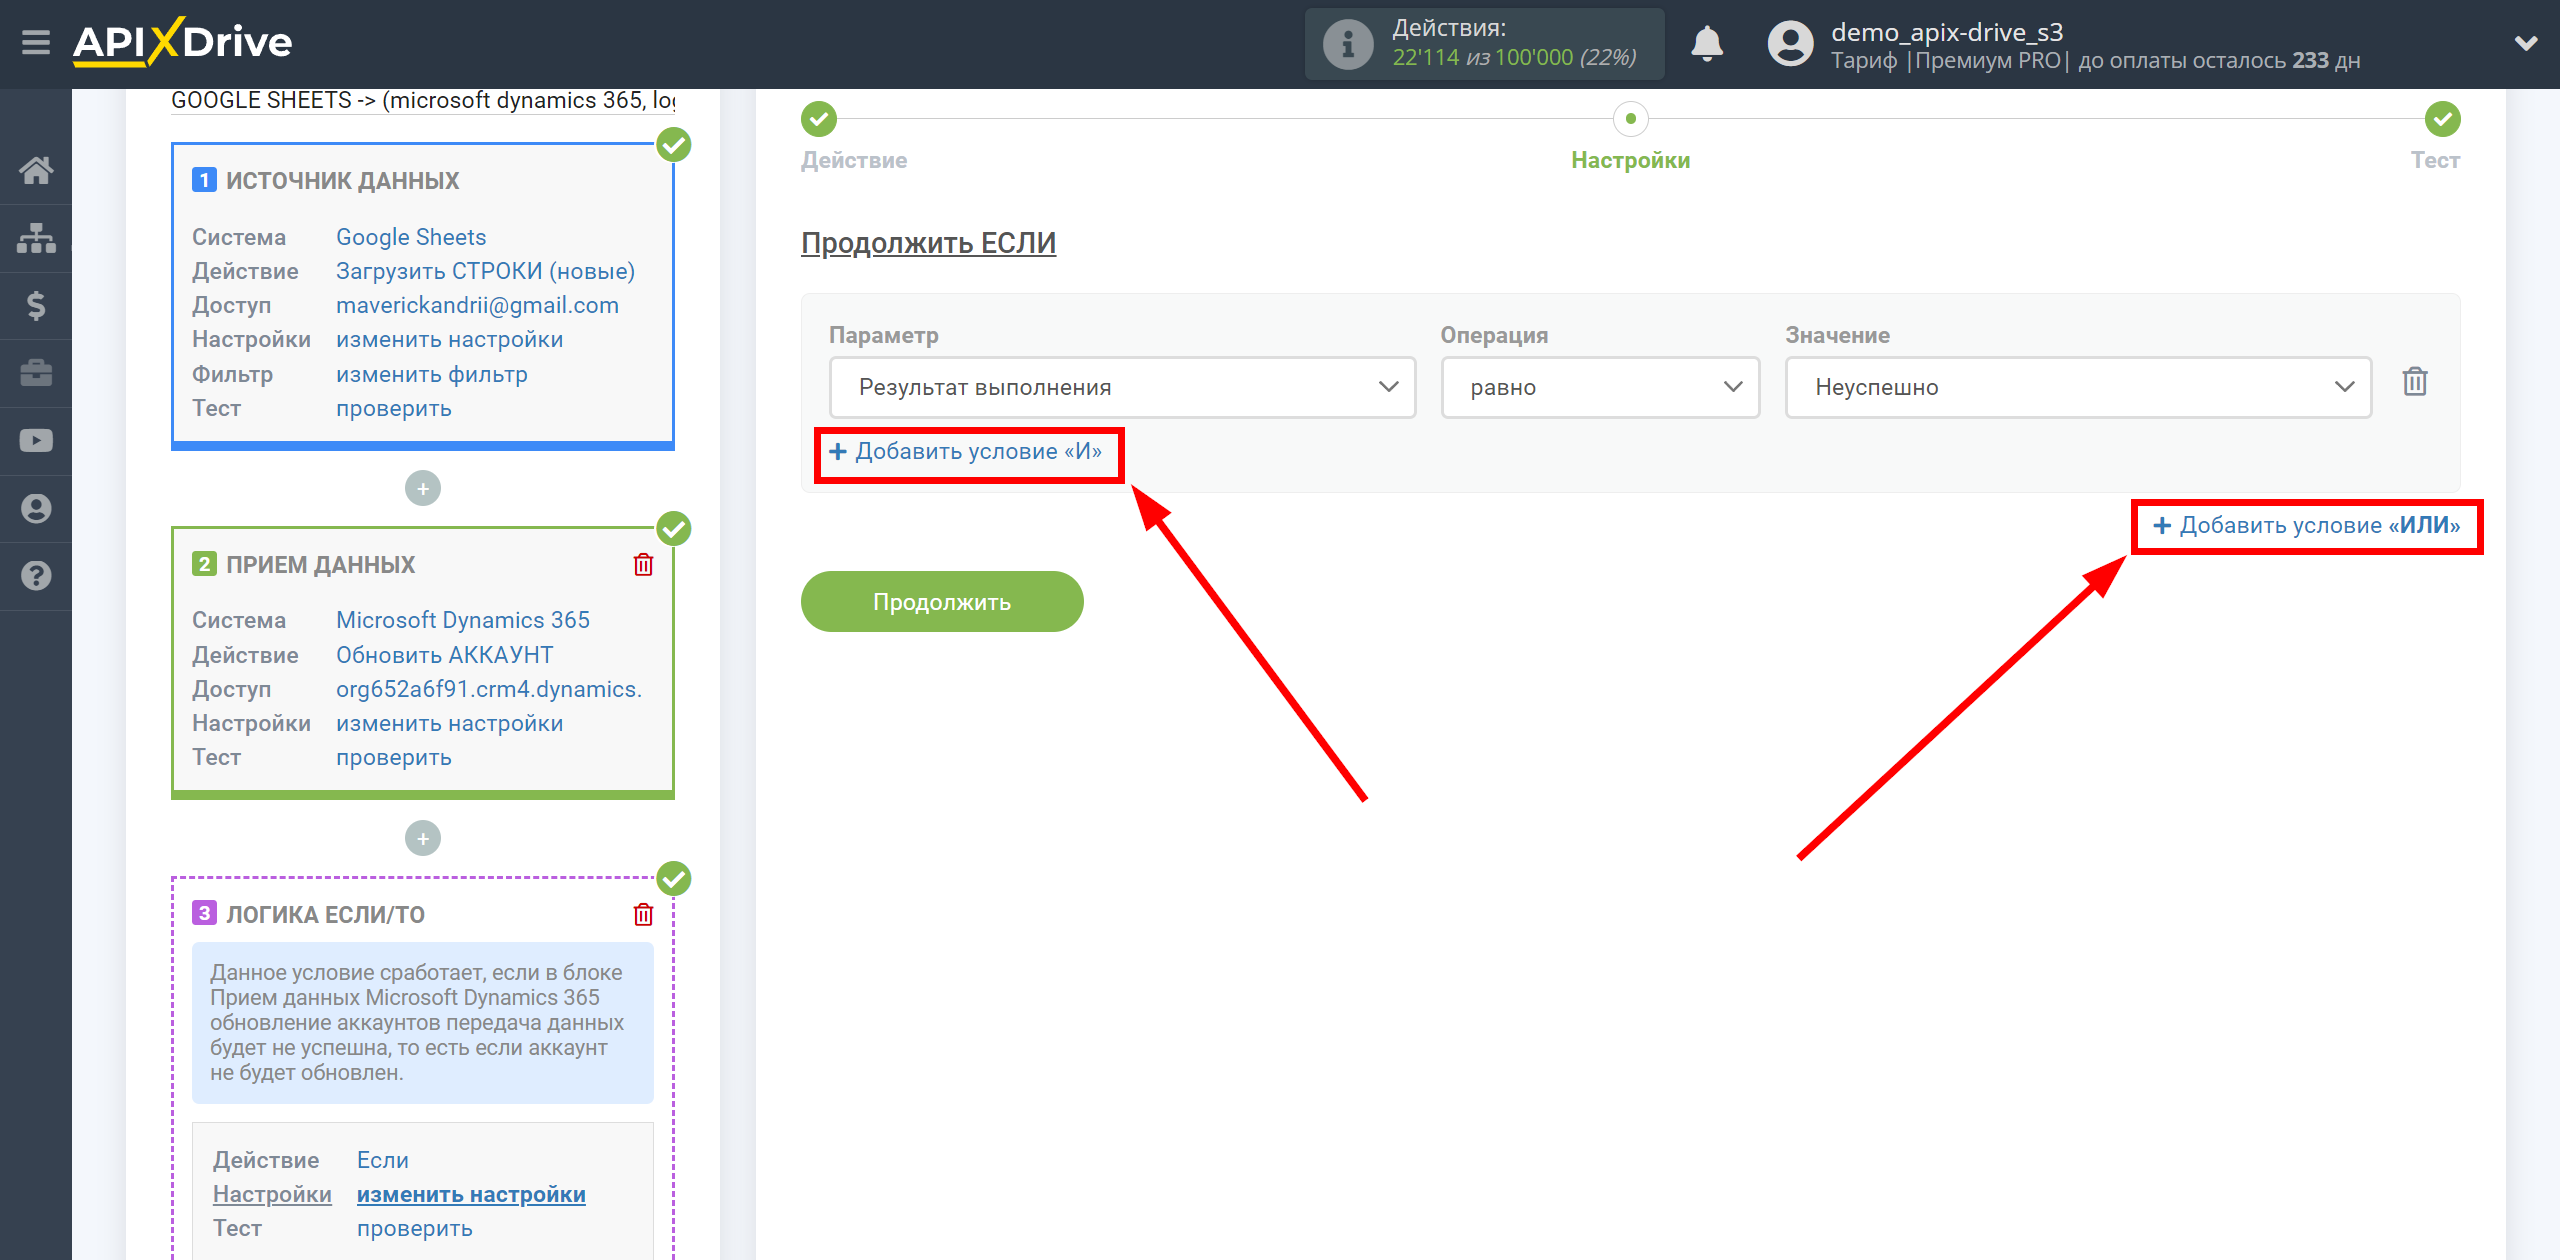2560x1260 pixels.
Task: Open the Значение dropdown Неуспешно
Action: 2078,387
